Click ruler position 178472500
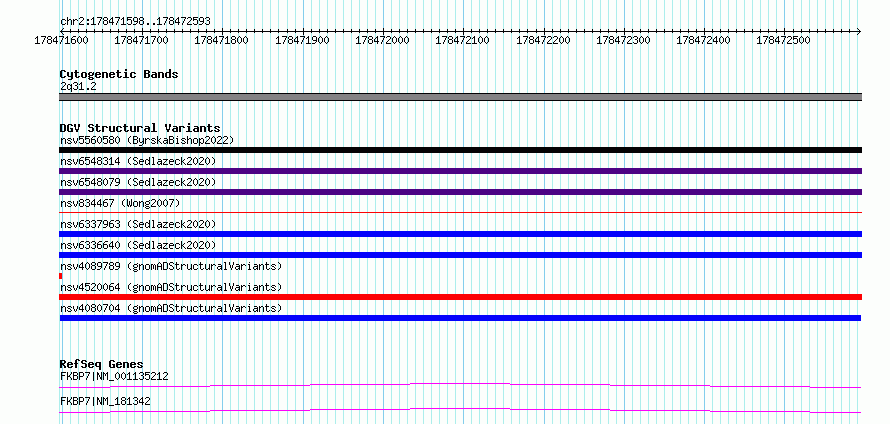This screenshot has width=890, height=424. point(784,40)
